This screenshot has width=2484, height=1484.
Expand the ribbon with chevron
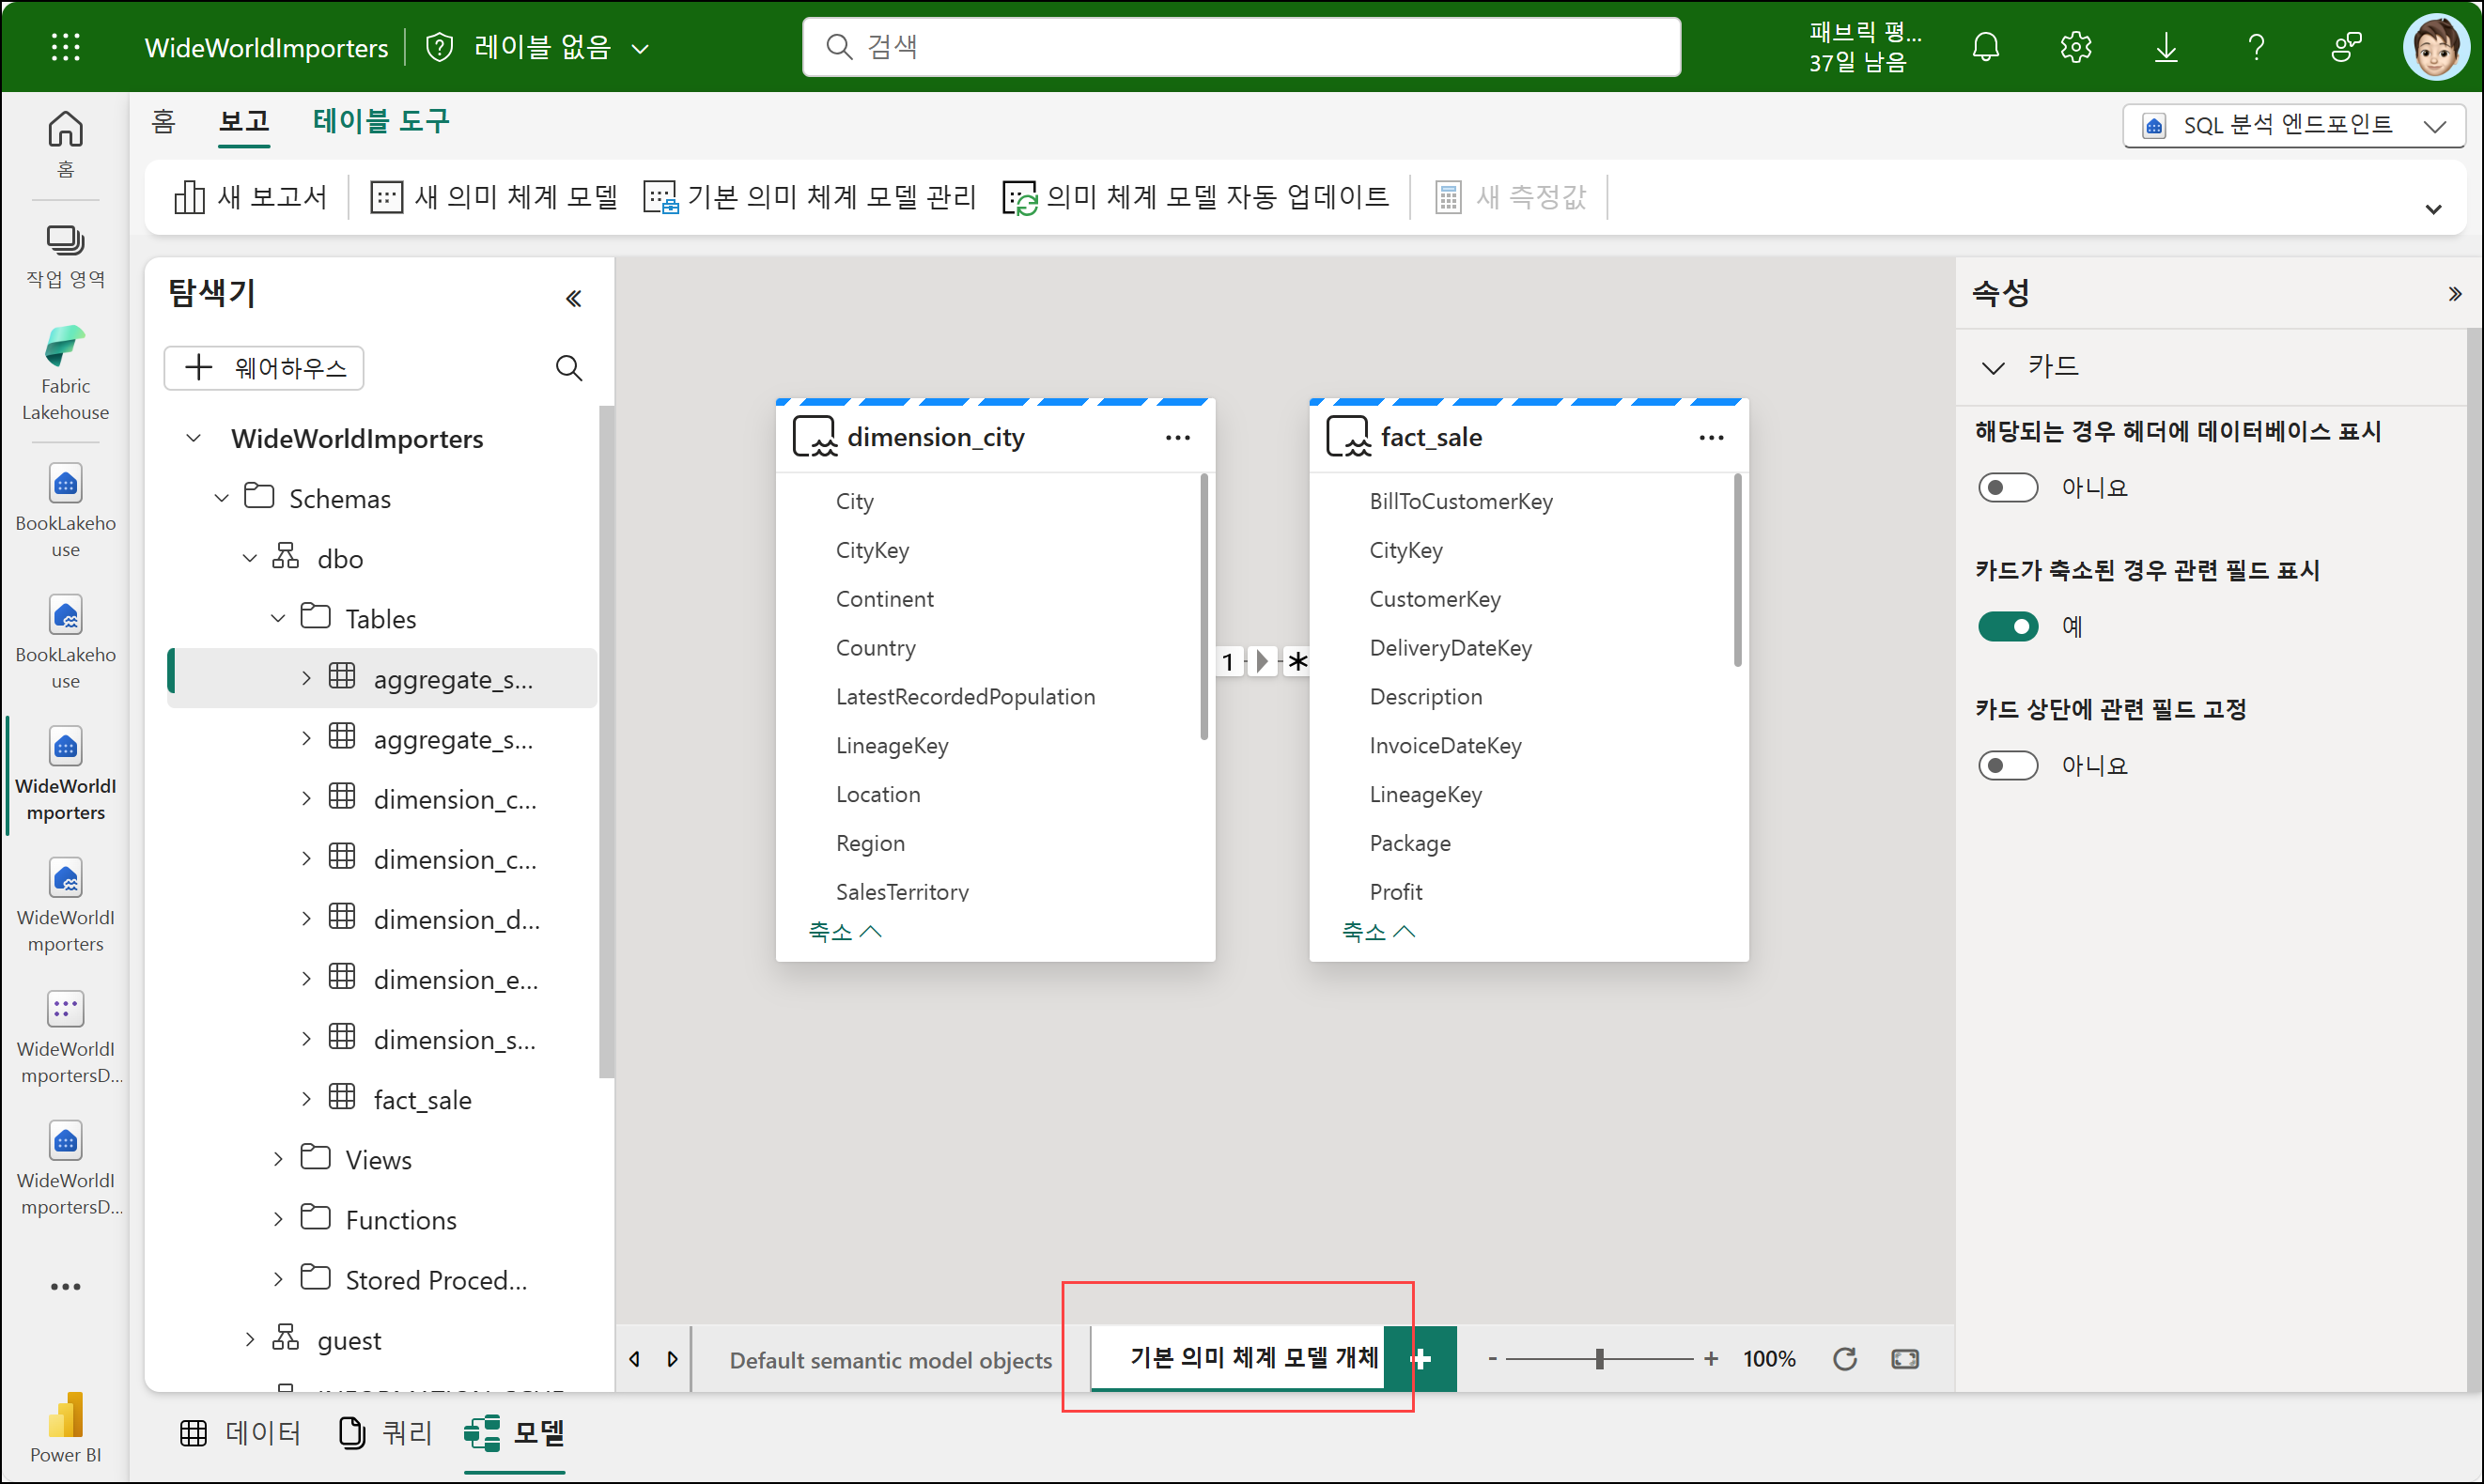pos(2433,209)
